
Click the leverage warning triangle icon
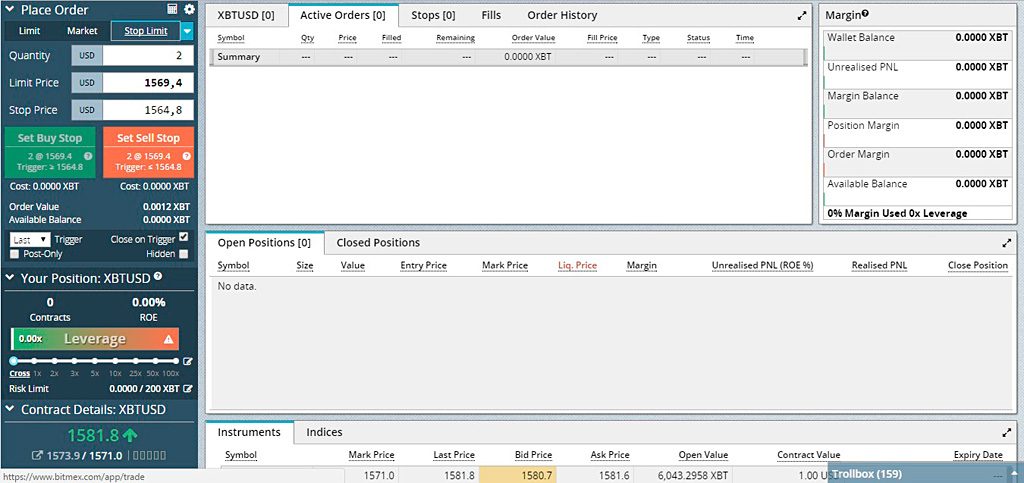[168, 339]
